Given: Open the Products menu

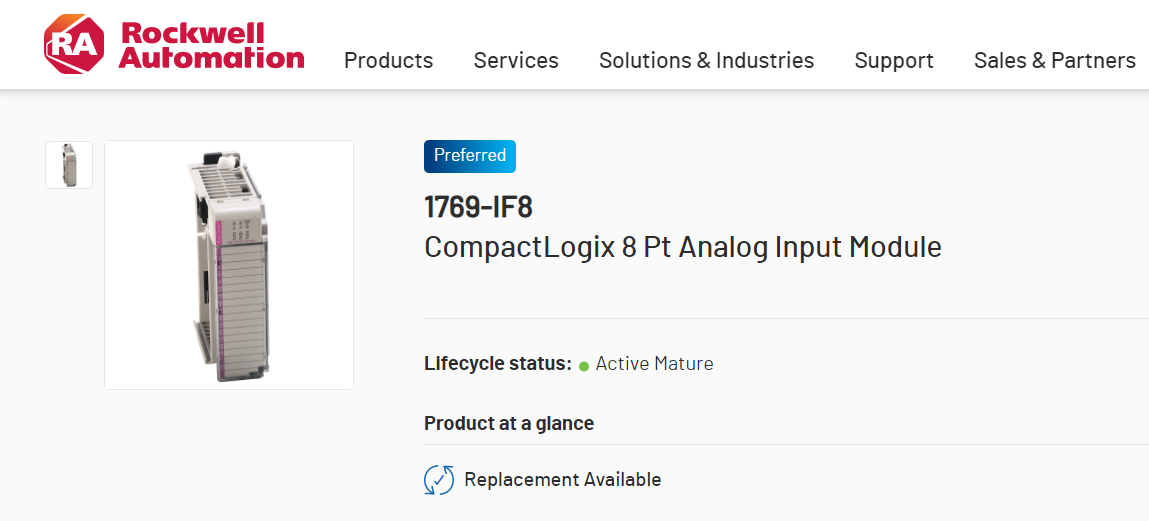Looking at the screenshot, I should [x=388, y=61].
